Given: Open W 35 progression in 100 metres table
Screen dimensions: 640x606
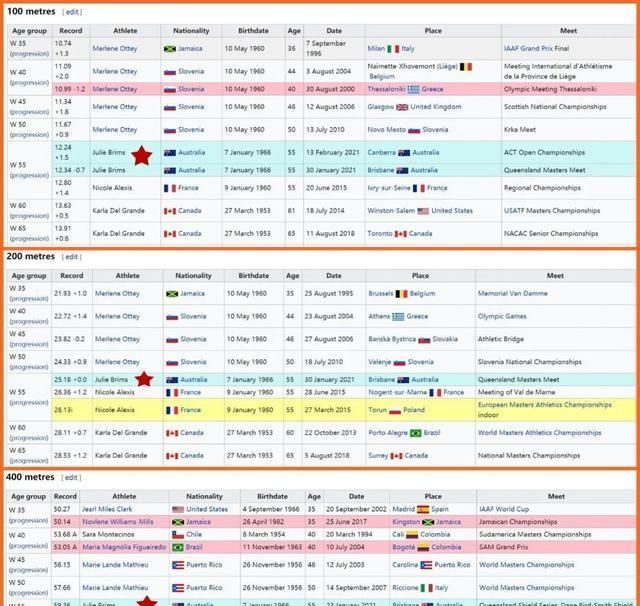Looking at the screenshot, I should point(29,53).
